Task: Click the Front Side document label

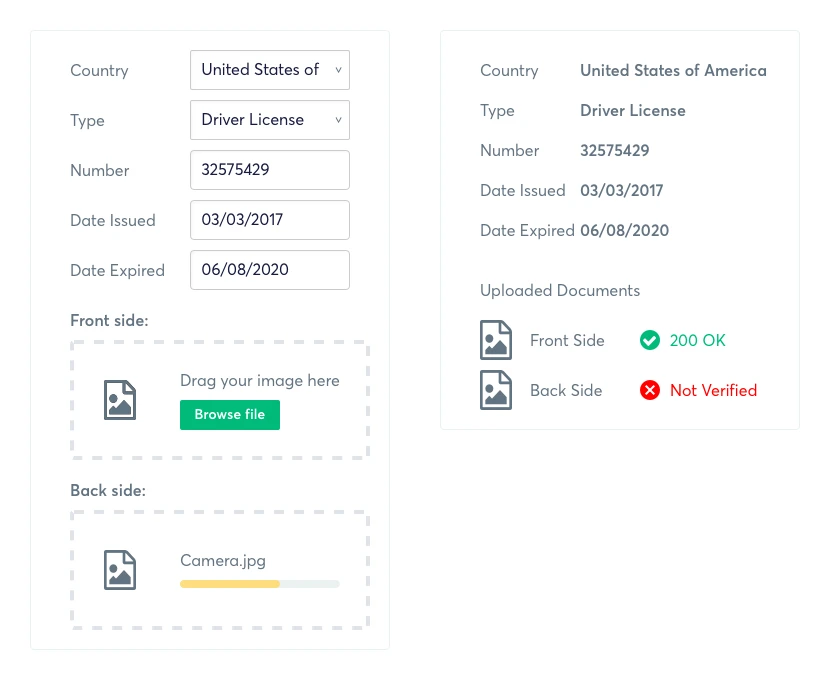Action: point(567,340)
